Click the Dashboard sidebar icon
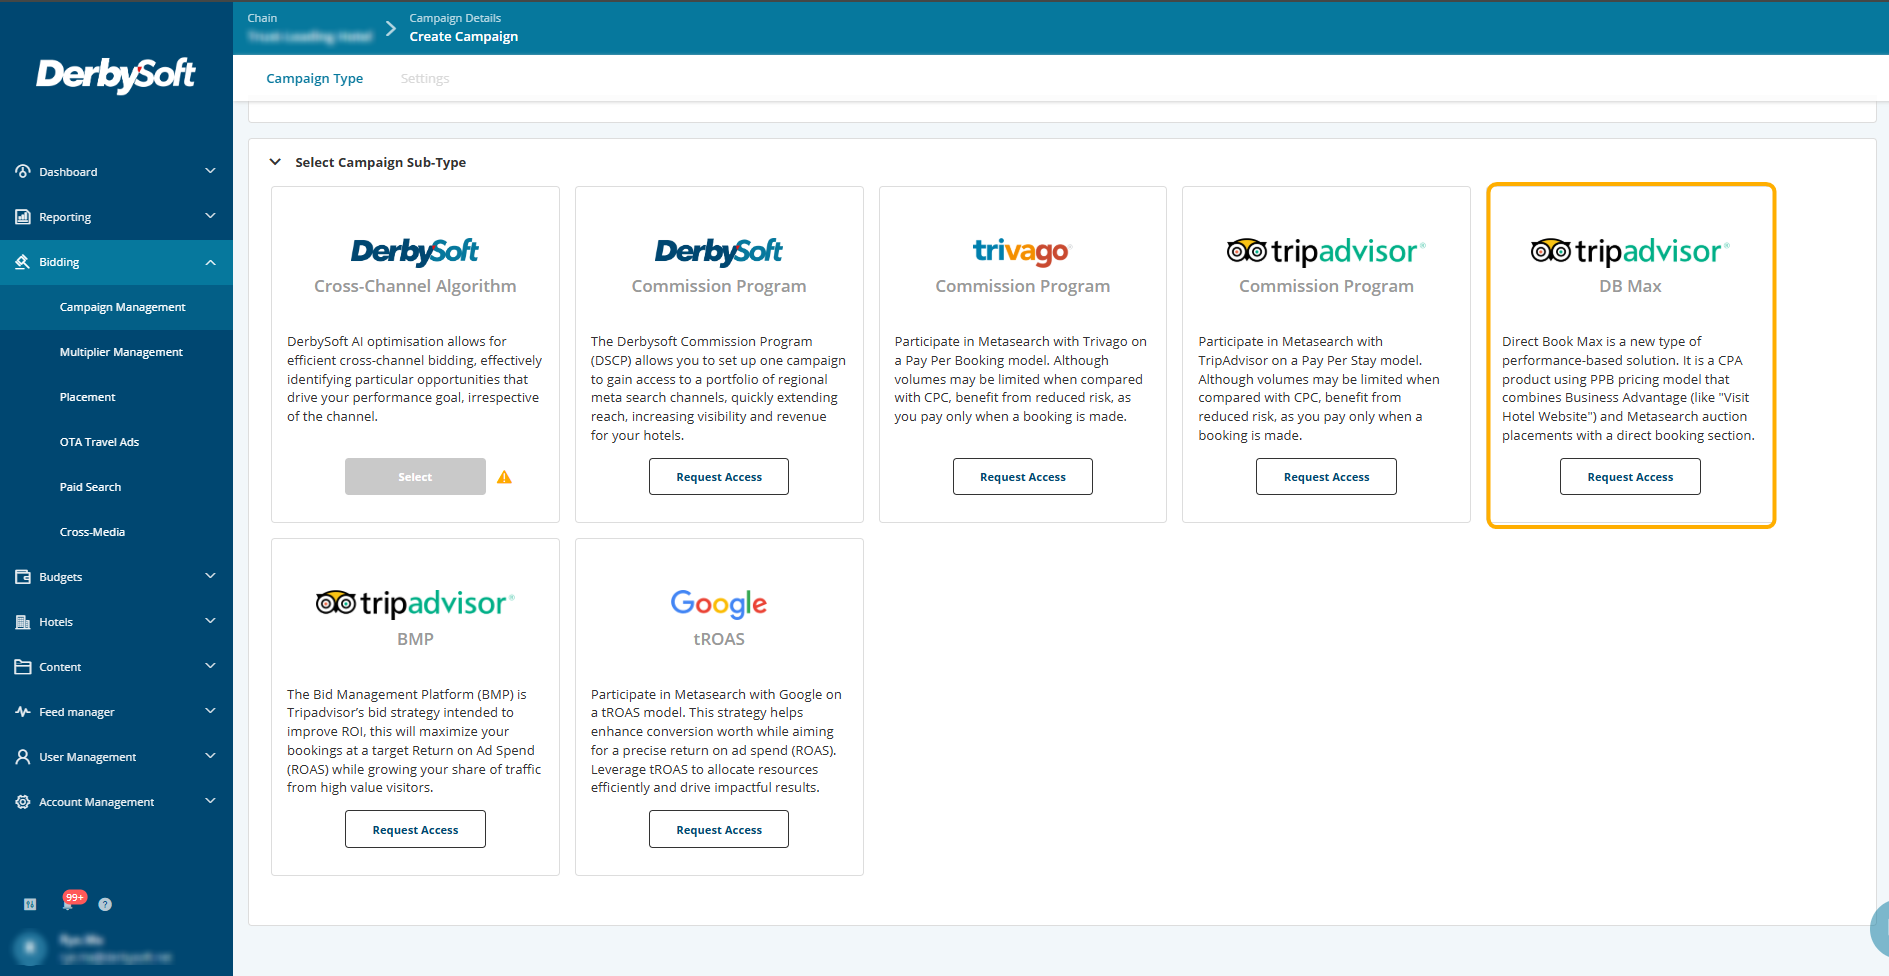Viewport: 1889px width, 976px height. tap(22, 172)
